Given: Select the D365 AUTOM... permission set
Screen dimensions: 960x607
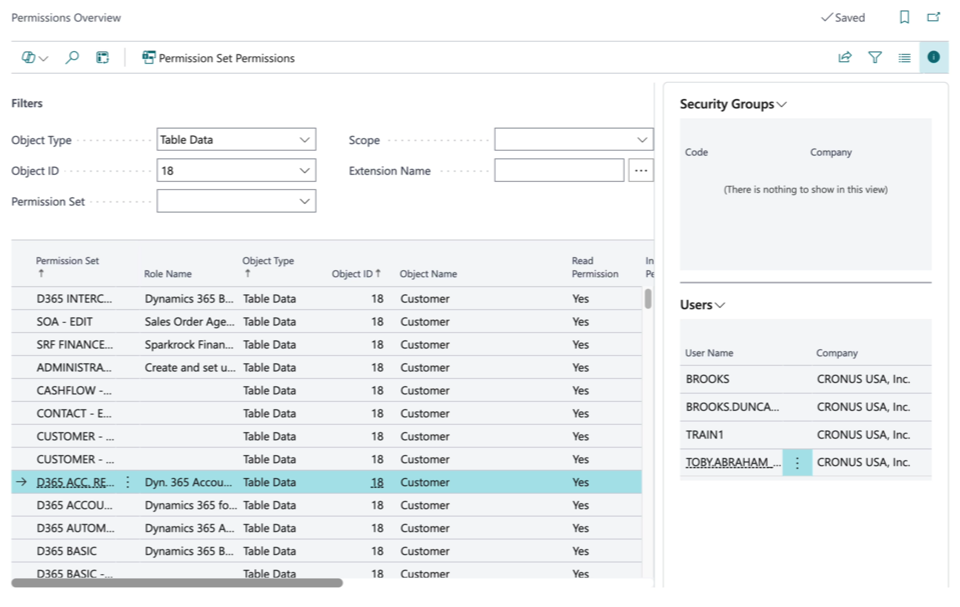Looking at the screenshot, I should pyautogui.click(x=75, y=528).
